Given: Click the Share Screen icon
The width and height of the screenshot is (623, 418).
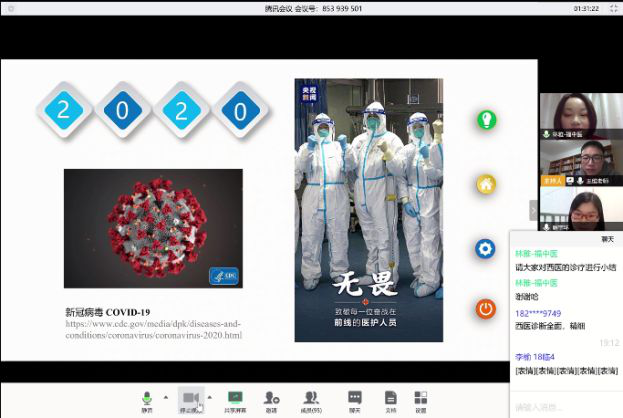Looking at the screenshot, I should [x=235, y=399].
